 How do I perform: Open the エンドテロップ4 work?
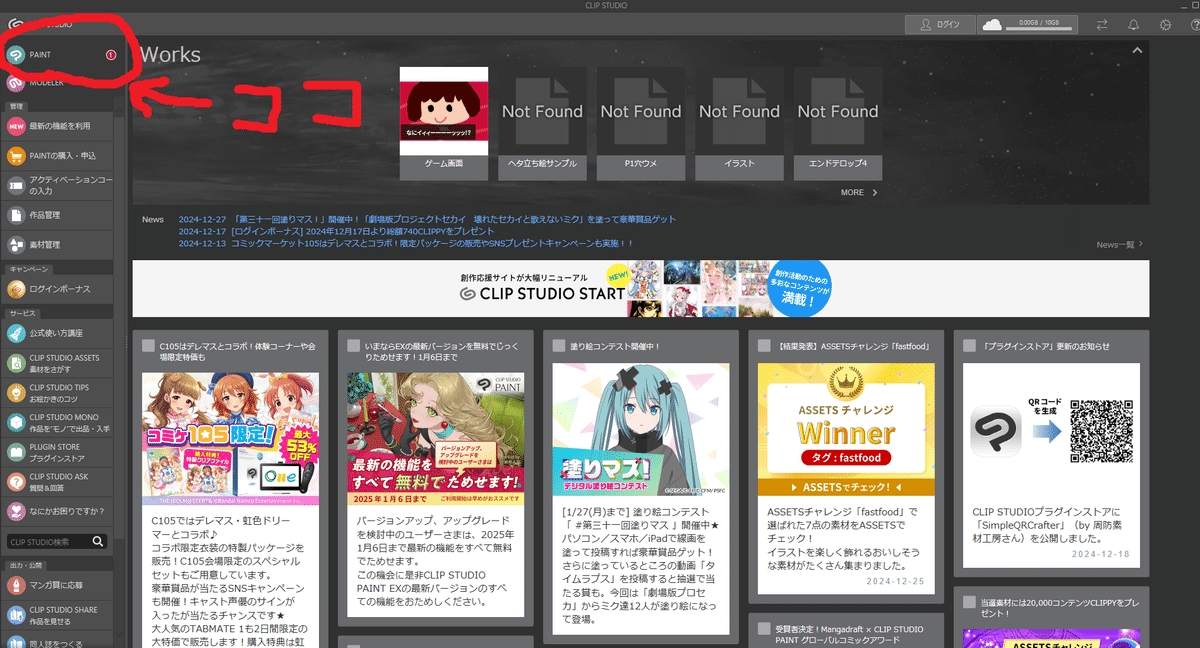coord(838,124)
